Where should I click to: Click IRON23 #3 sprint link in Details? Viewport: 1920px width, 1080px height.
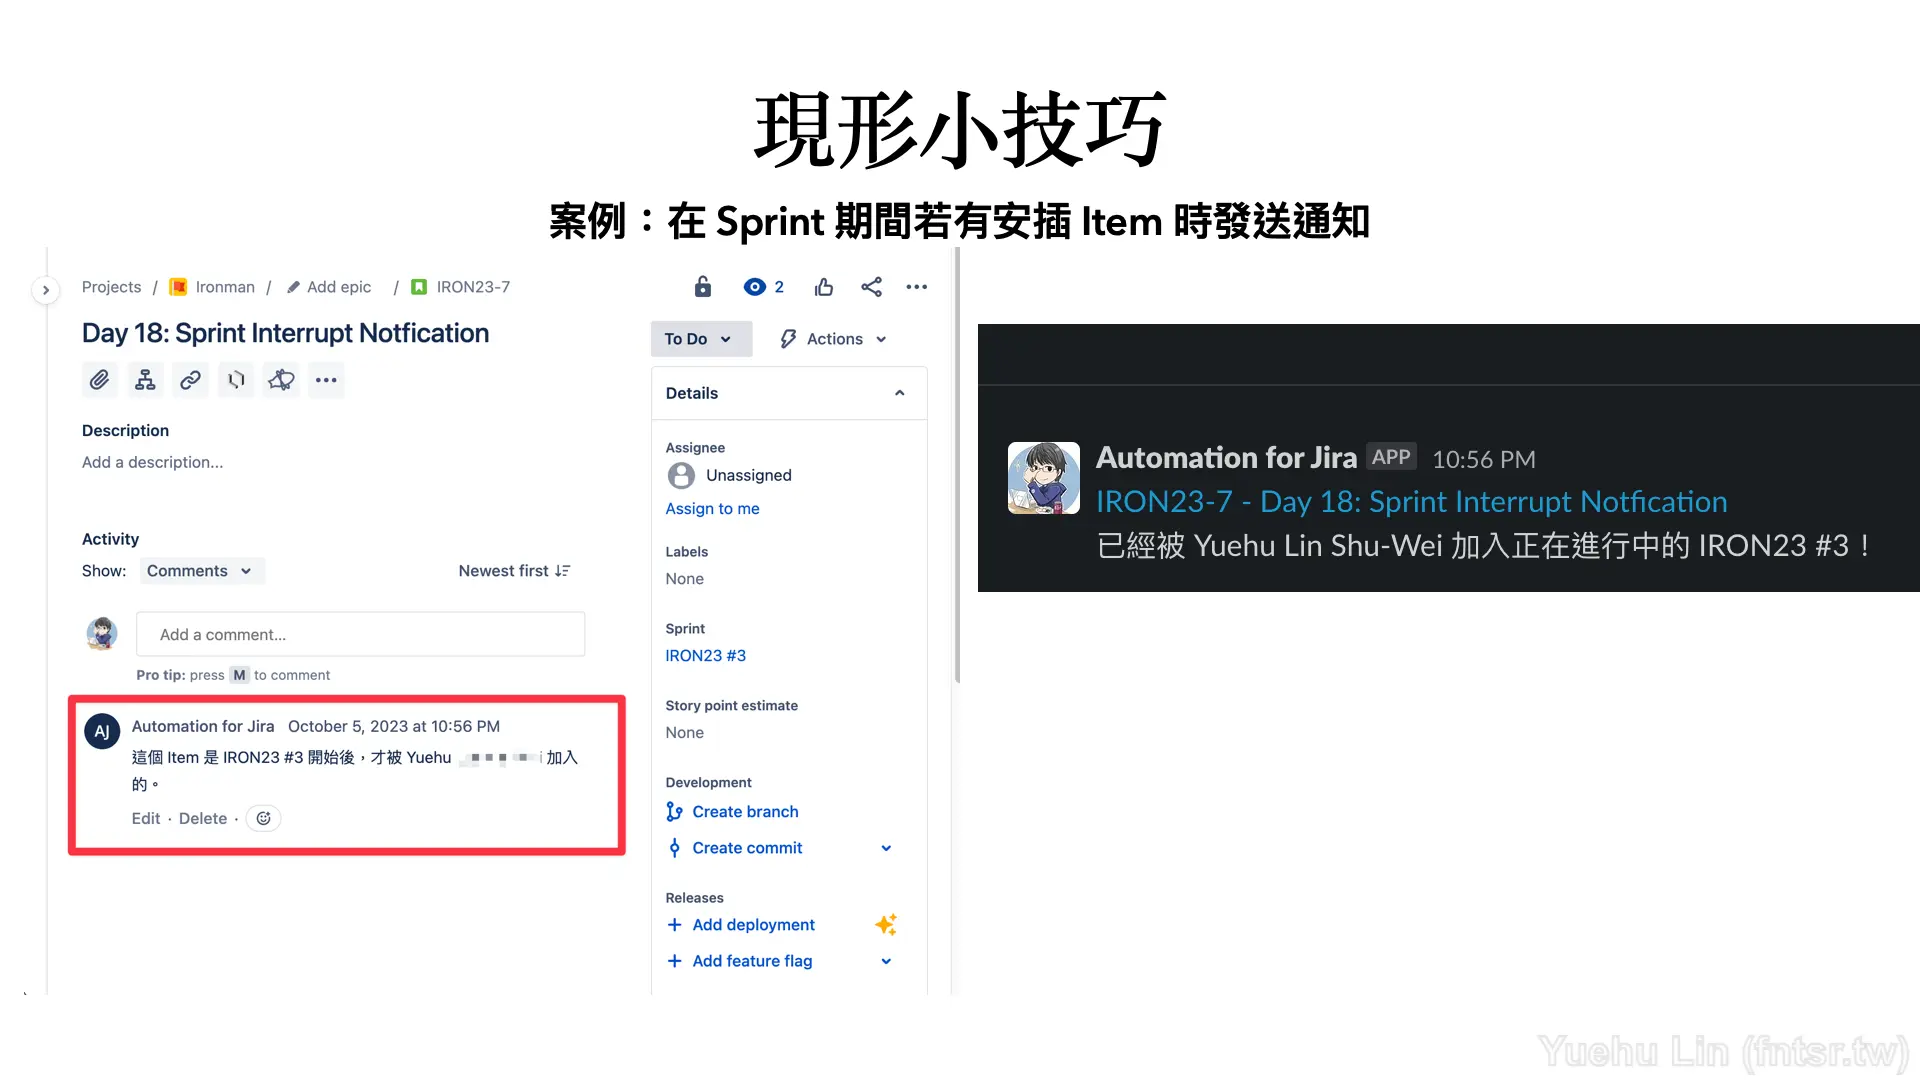[704, 655]
